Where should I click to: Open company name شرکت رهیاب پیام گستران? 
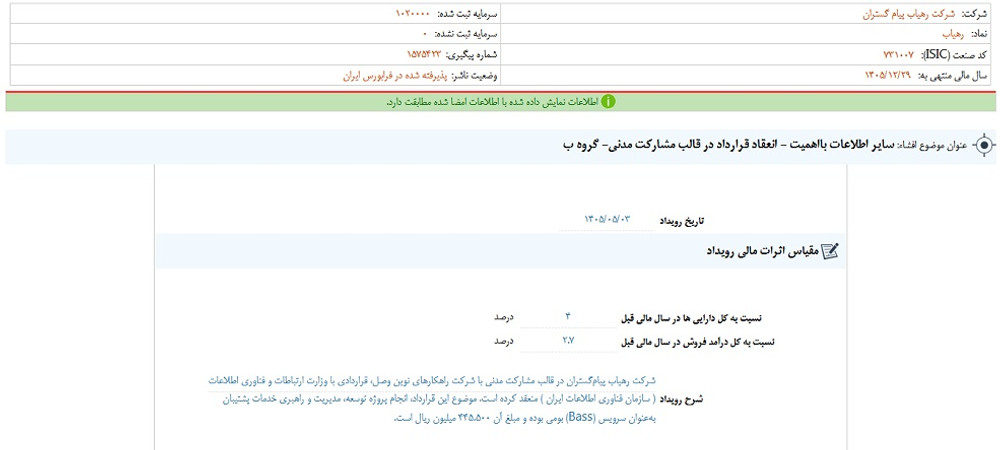(907, 13)
